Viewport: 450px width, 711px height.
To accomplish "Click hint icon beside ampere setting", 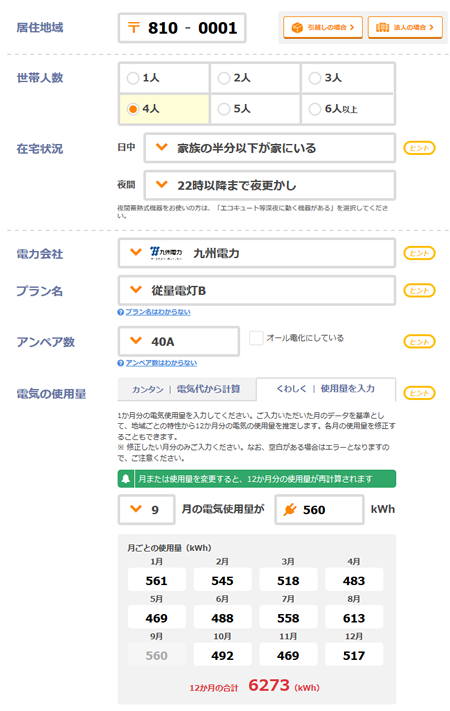I will coord(419,341).
